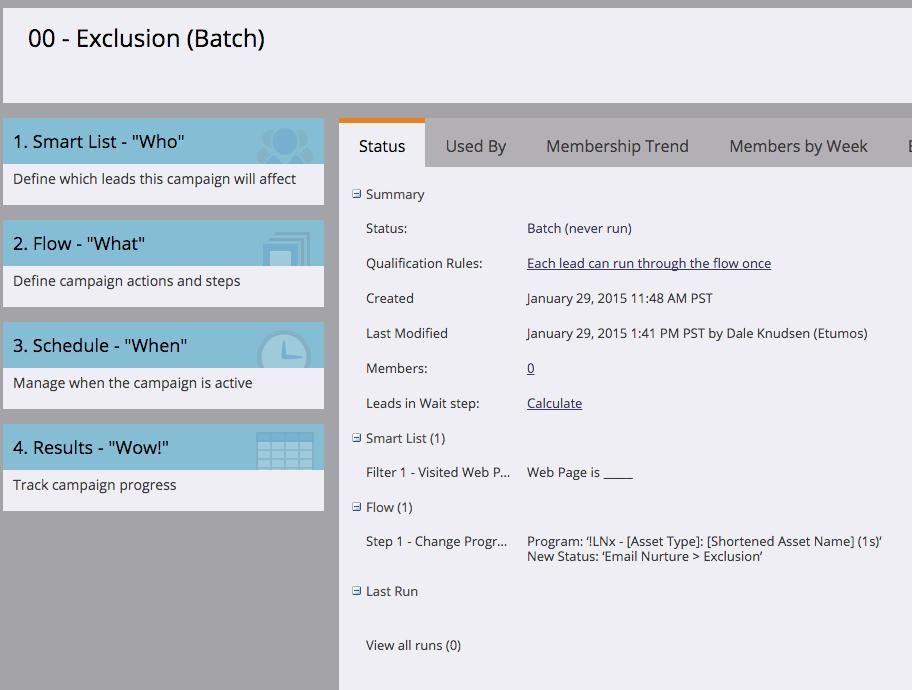
Task: Open the qualification rules link
Action: (648, 264)
